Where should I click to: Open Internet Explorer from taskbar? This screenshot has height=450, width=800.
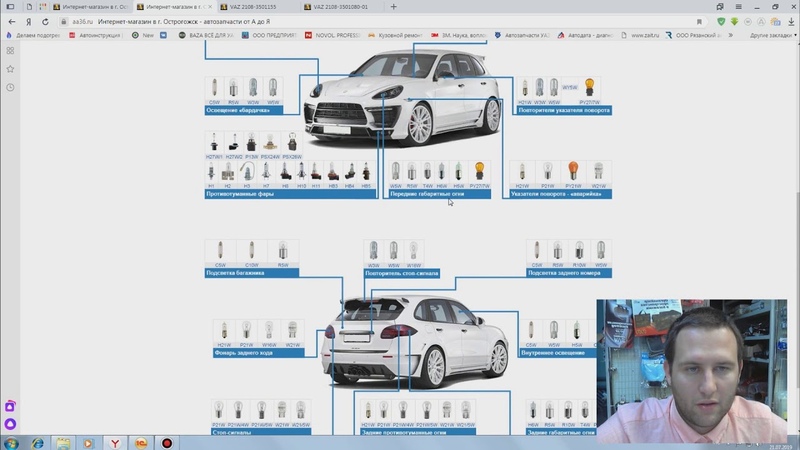tap(37, 443)
